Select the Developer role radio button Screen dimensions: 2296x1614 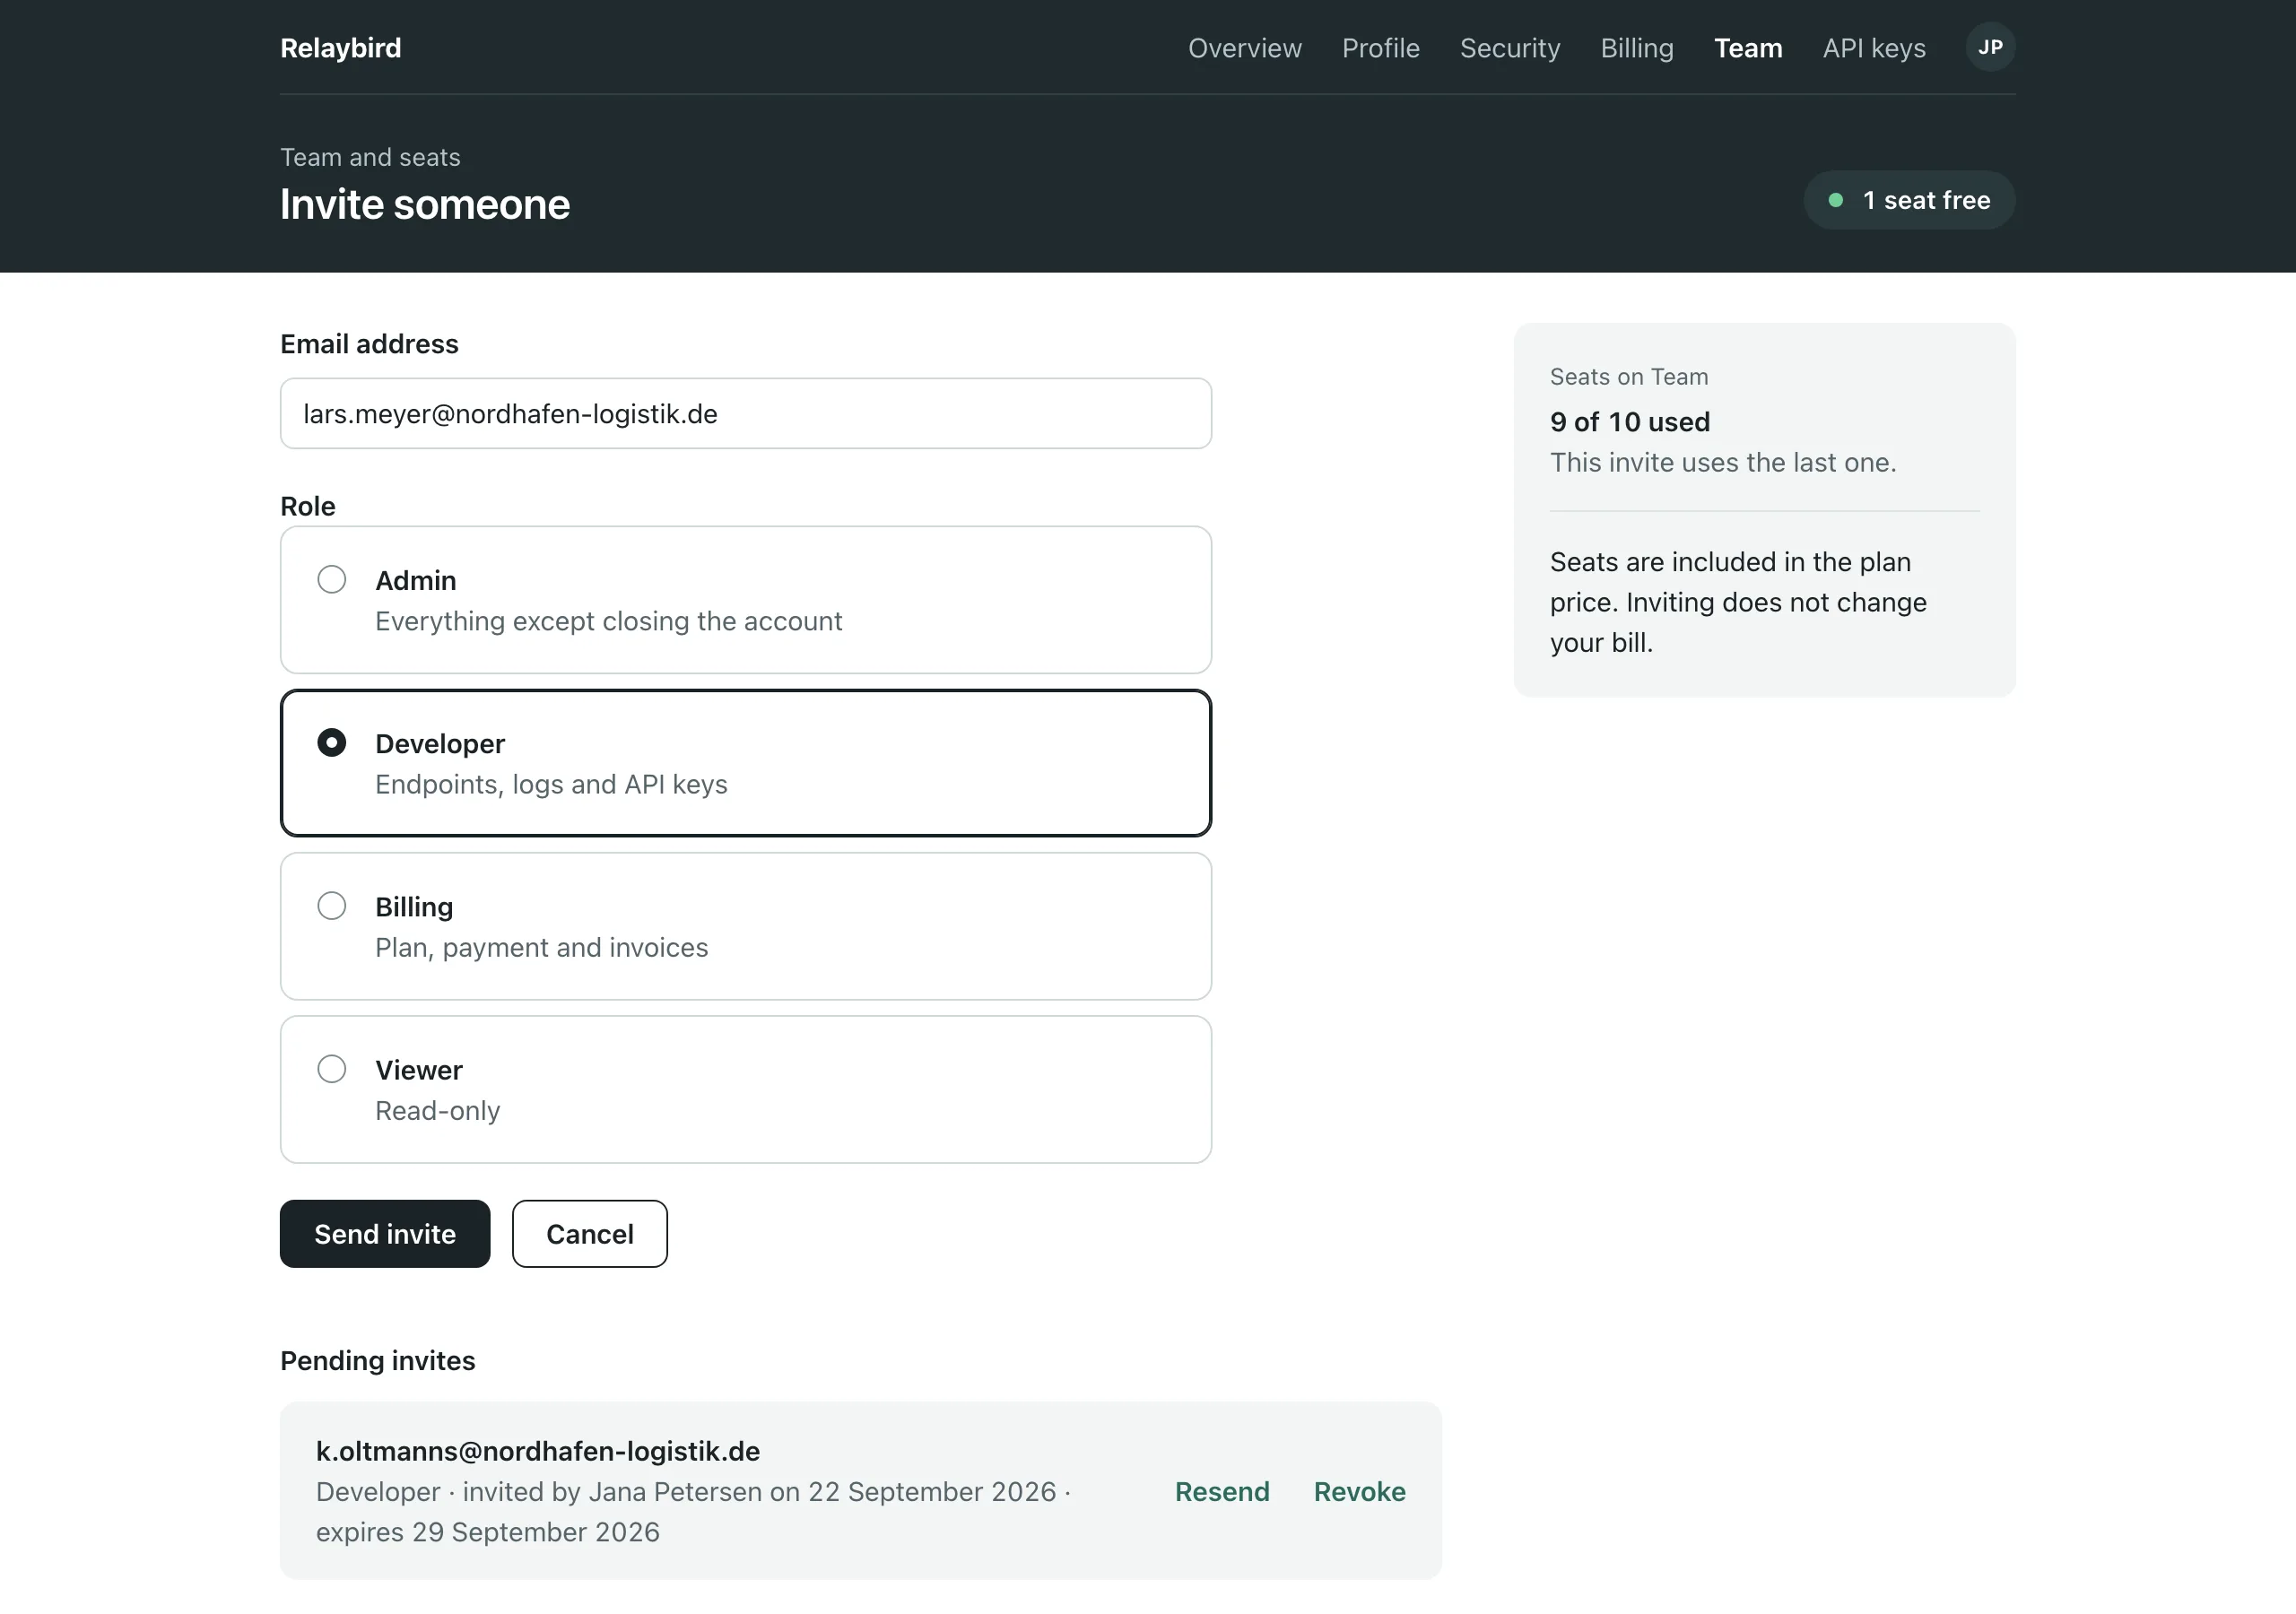pos(331,743)
